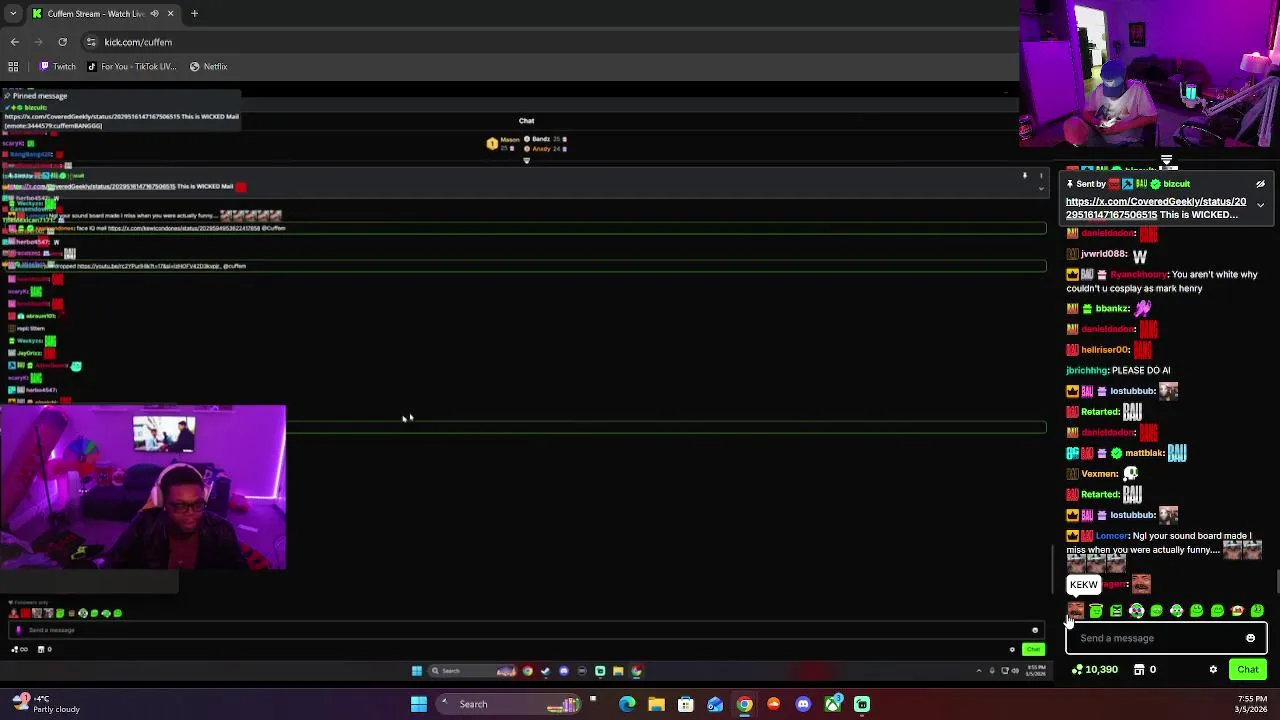Click user Ryanckhoury in chat

coord(1138,274)
